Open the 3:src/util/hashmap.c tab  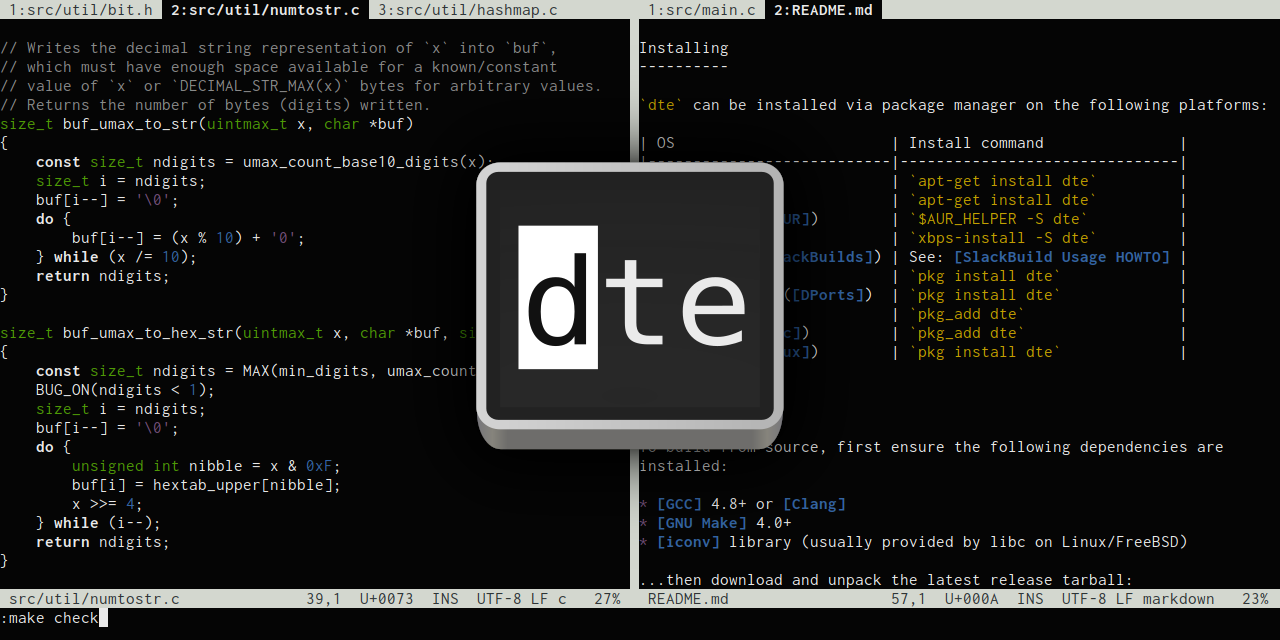pos(468,10)
